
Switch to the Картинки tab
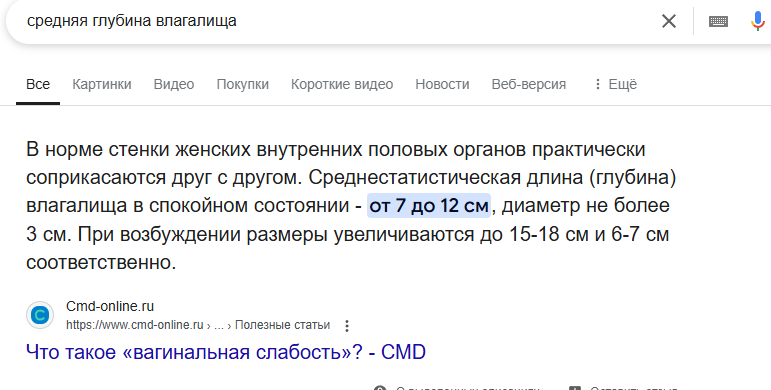(102, 85)
